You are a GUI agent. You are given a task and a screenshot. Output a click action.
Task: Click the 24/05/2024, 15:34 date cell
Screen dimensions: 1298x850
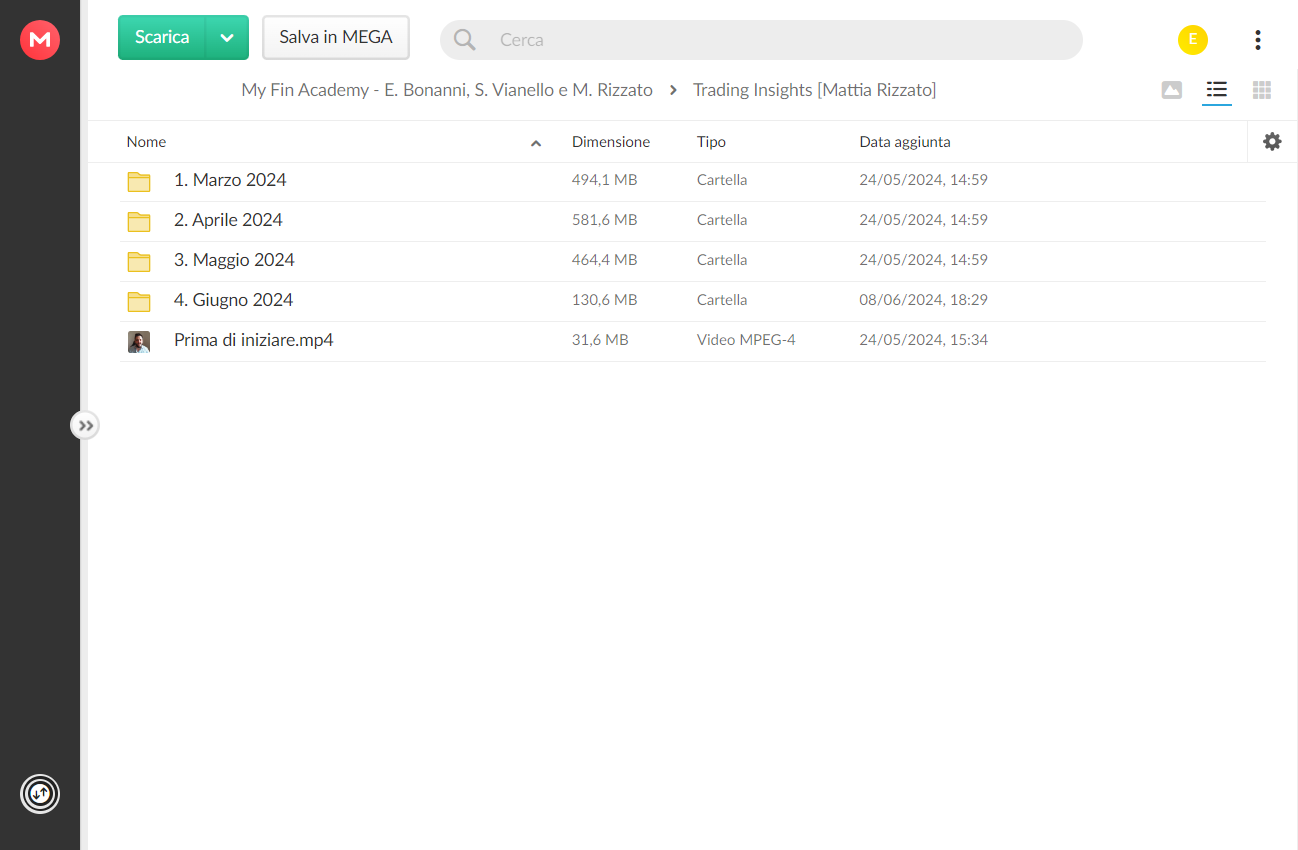[x=923, y=340]
